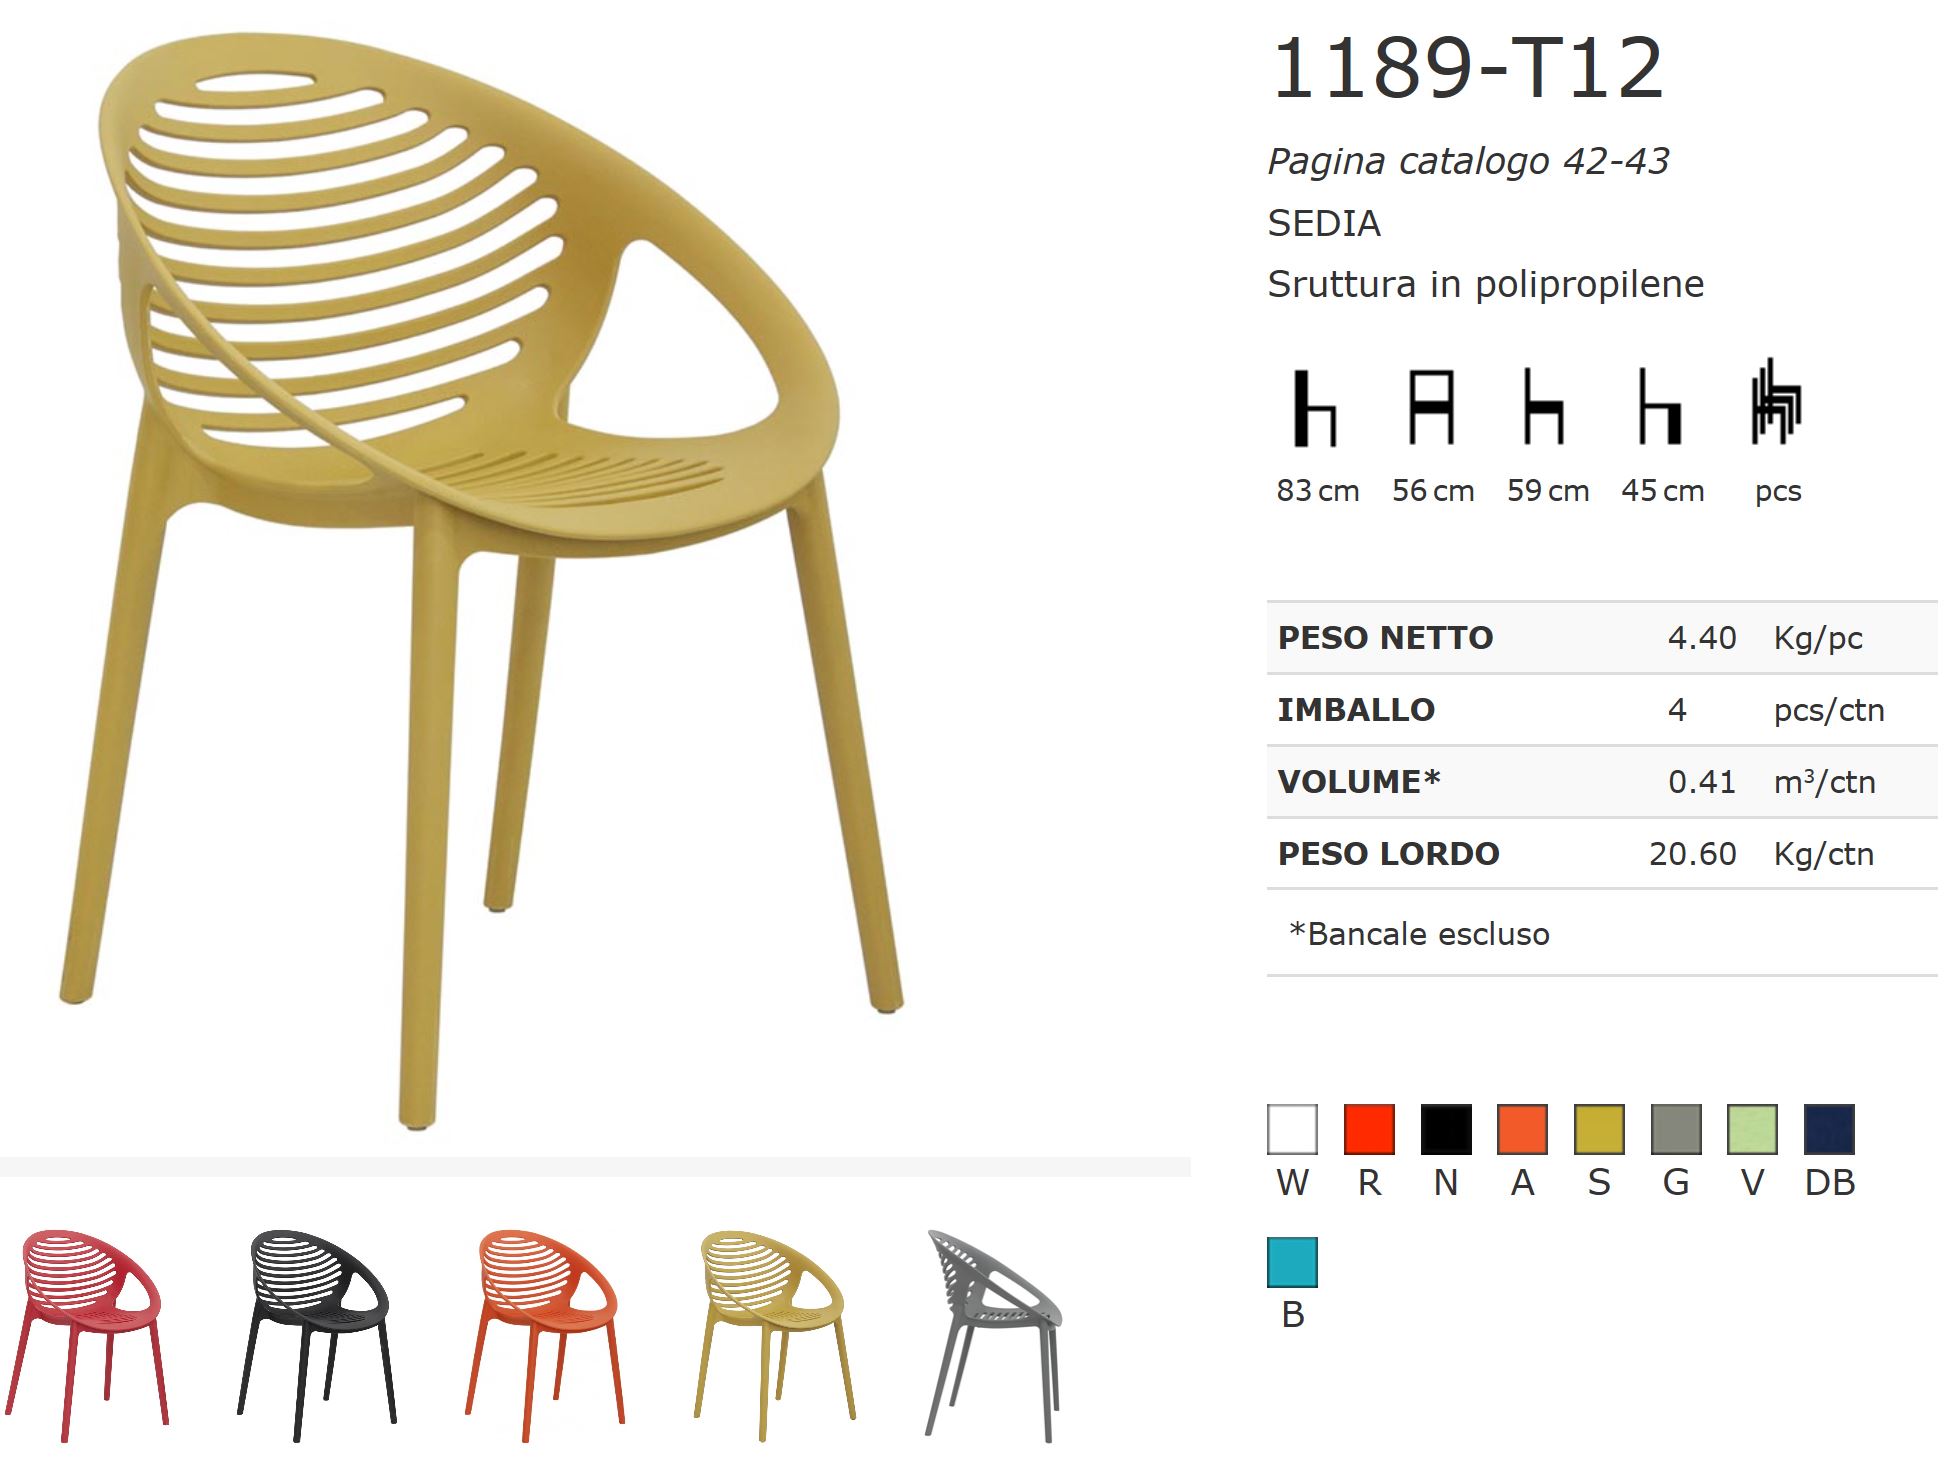This screenshot has height=1476, width=1949.
Task: Select the mustard S color swatch
Action: pyautogui.click(x=1599, y=1129)
